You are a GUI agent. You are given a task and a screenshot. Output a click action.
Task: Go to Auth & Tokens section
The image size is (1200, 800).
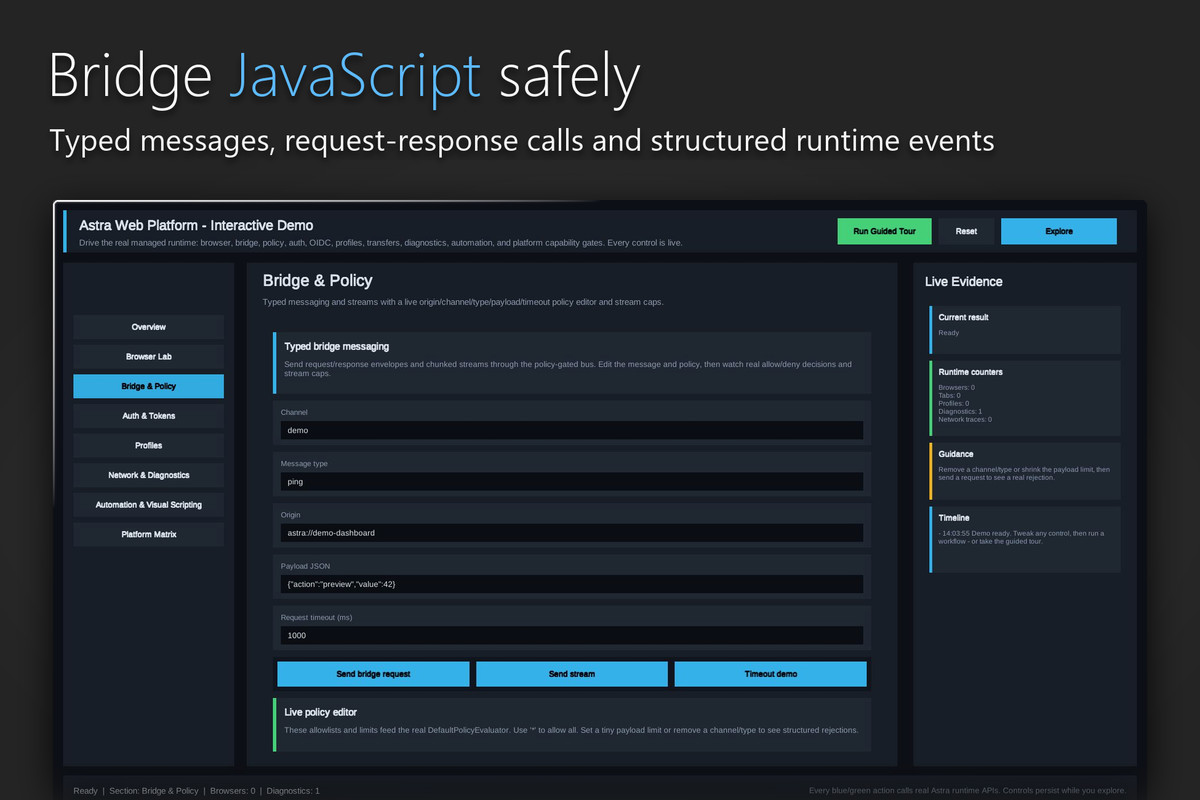coord(148,416)
